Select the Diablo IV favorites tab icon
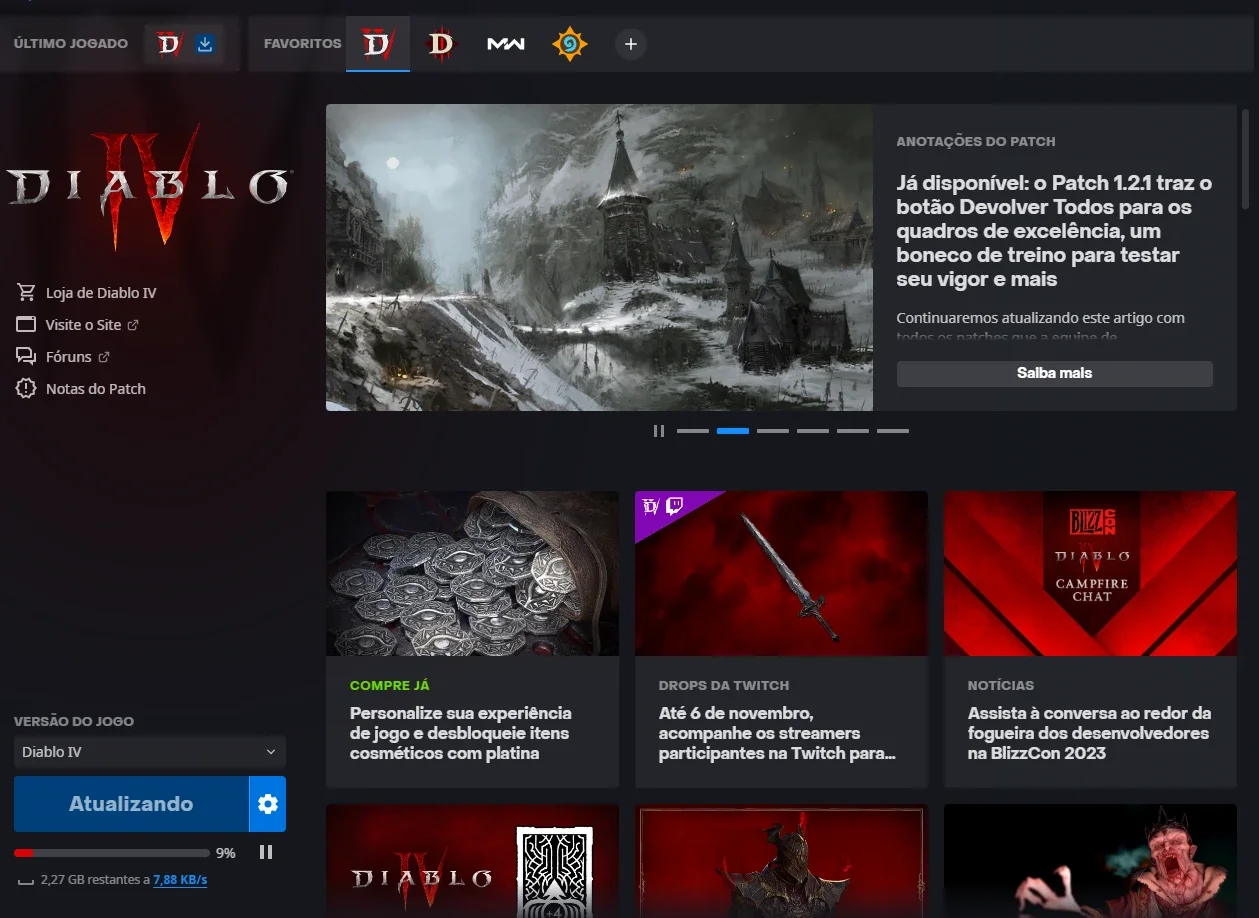This screenshot has width=1259, height=918. (x=378, y=44)
